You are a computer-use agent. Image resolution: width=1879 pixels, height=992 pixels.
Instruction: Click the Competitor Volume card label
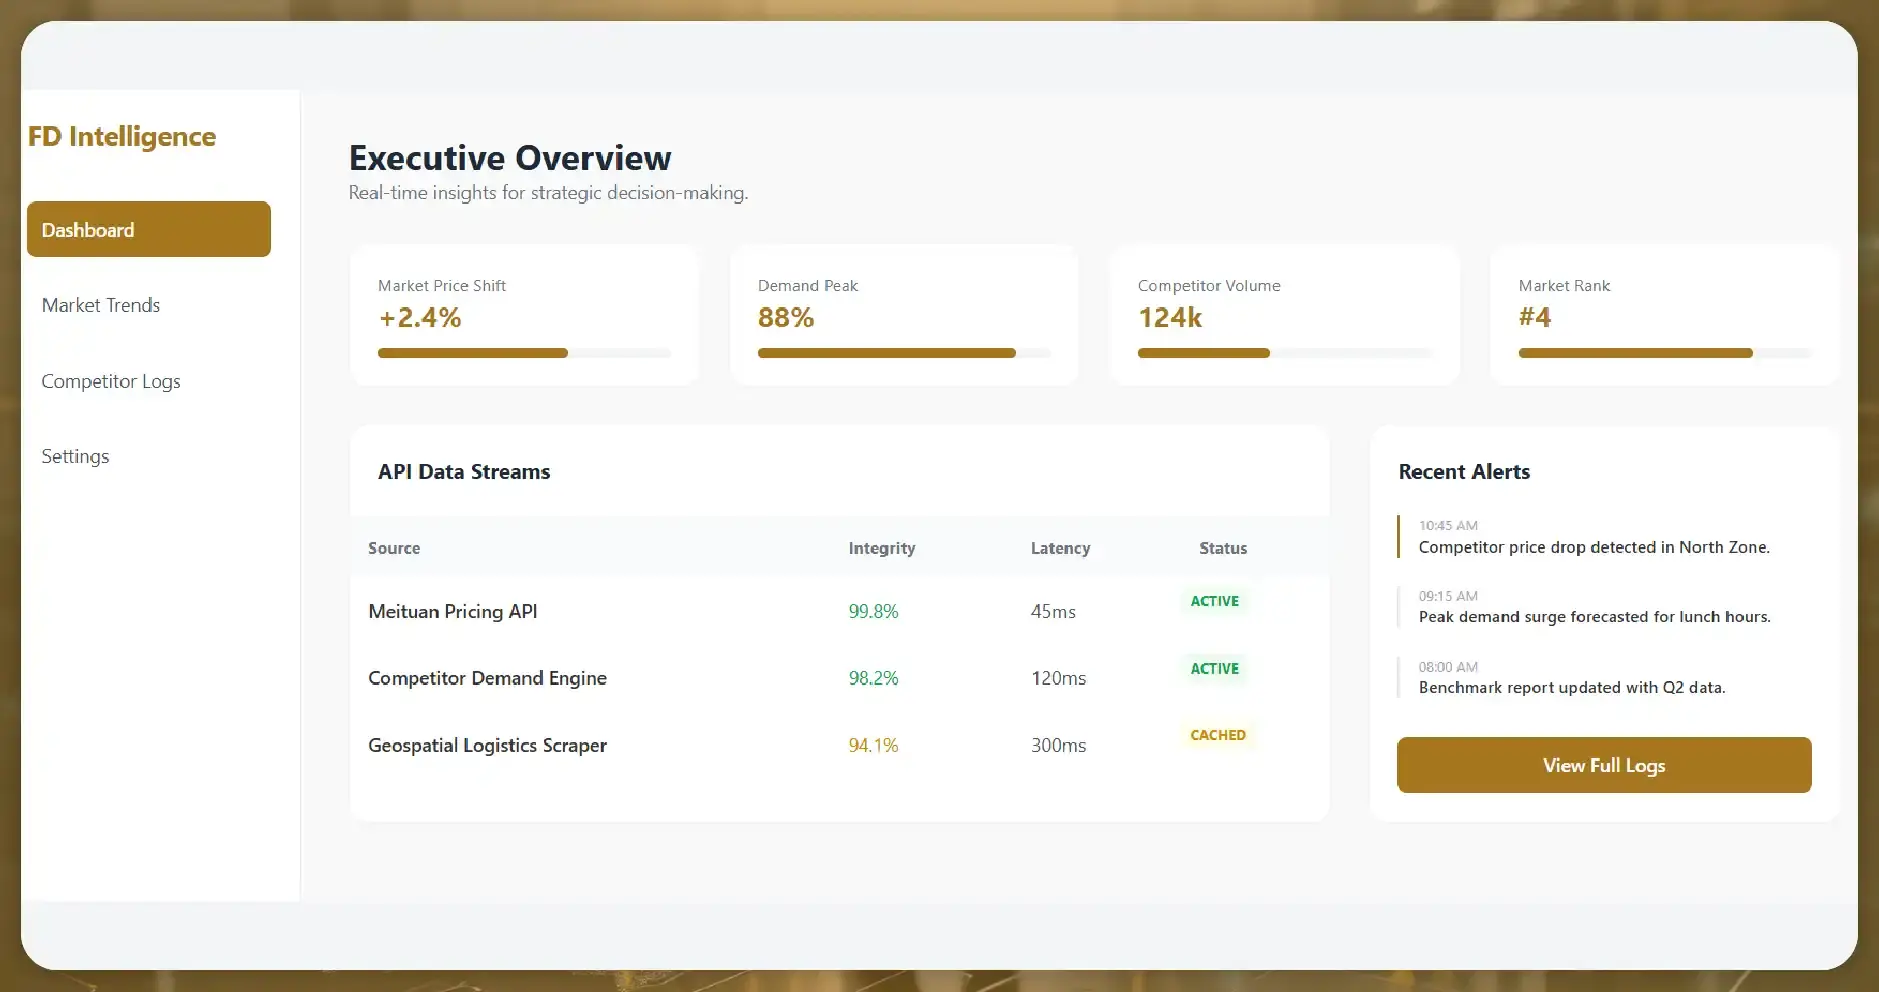(x=1209, y=286)
